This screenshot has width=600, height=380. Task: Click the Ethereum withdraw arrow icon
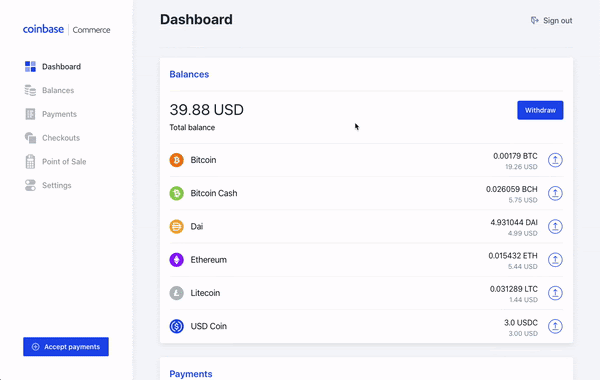(x=555, y=260)
